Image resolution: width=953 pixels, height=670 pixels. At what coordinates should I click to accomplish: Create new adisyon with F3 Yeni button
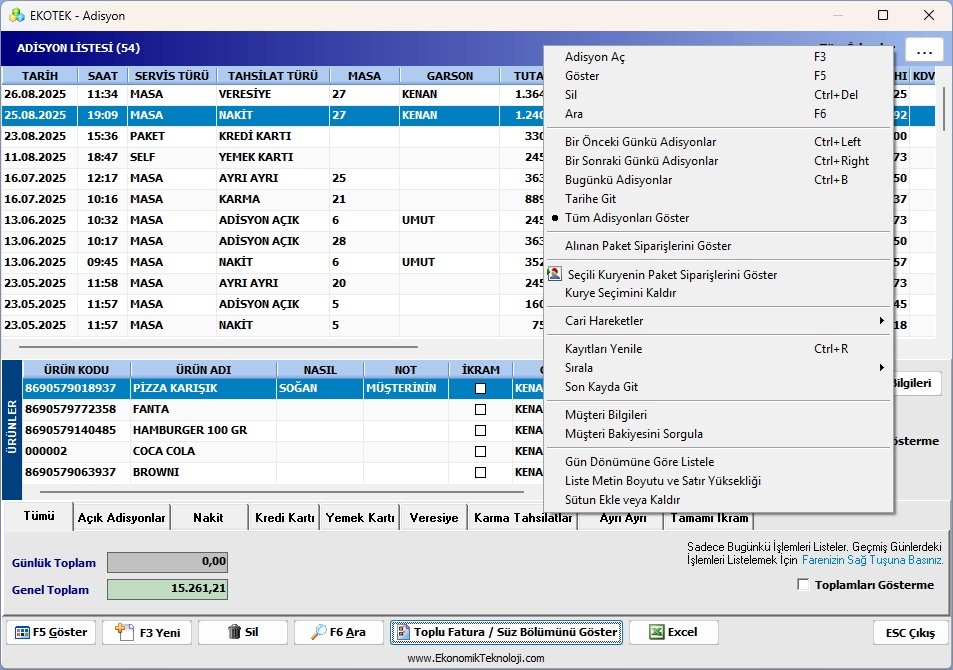click(147, 632)
